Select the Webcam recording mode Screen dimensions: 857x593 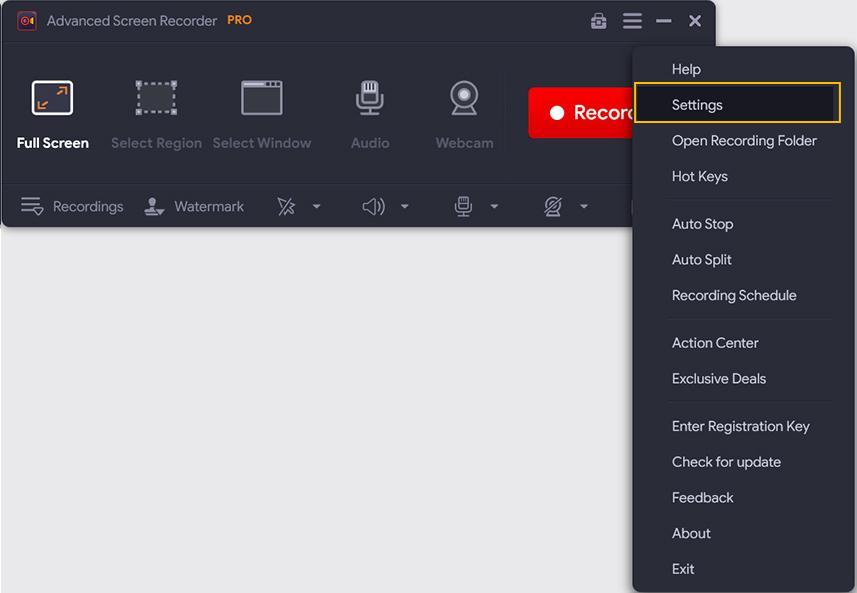click(464, 115)
